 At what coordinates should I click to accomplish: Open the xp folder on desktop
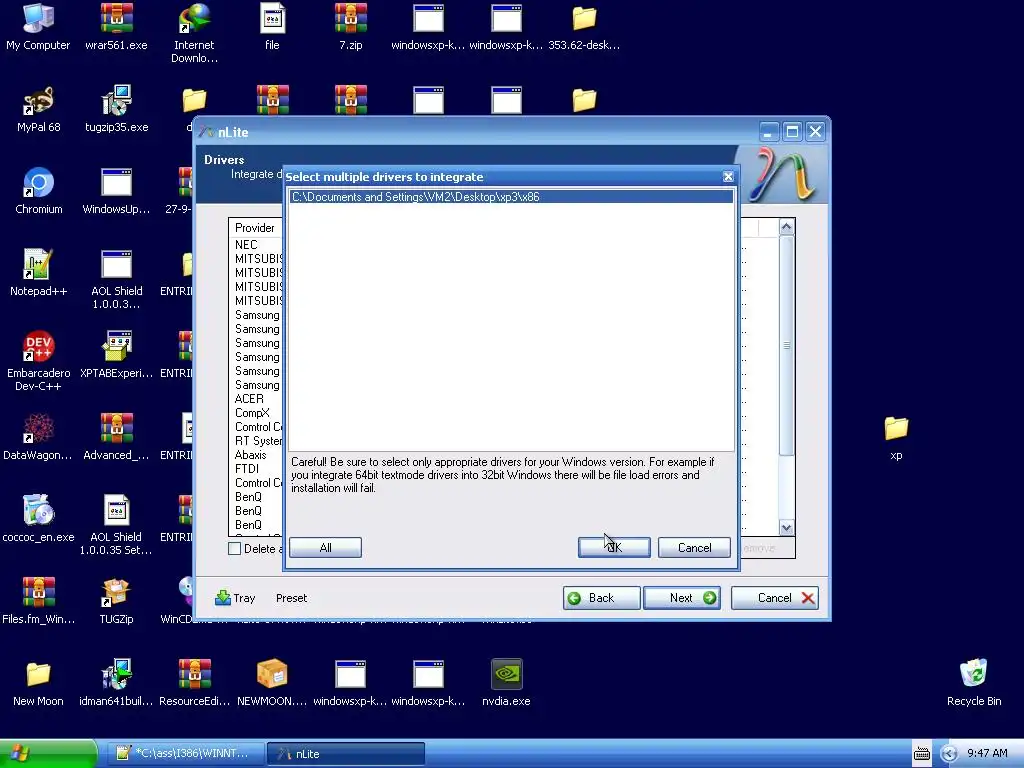click(896, 437)
